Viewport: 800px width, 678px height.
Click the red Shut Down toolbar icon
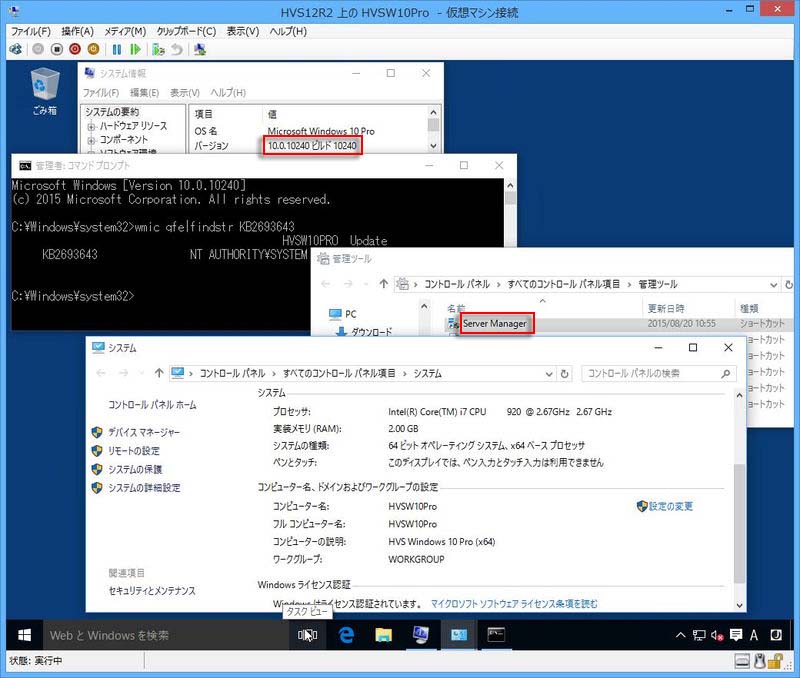(x=75, y=49)
